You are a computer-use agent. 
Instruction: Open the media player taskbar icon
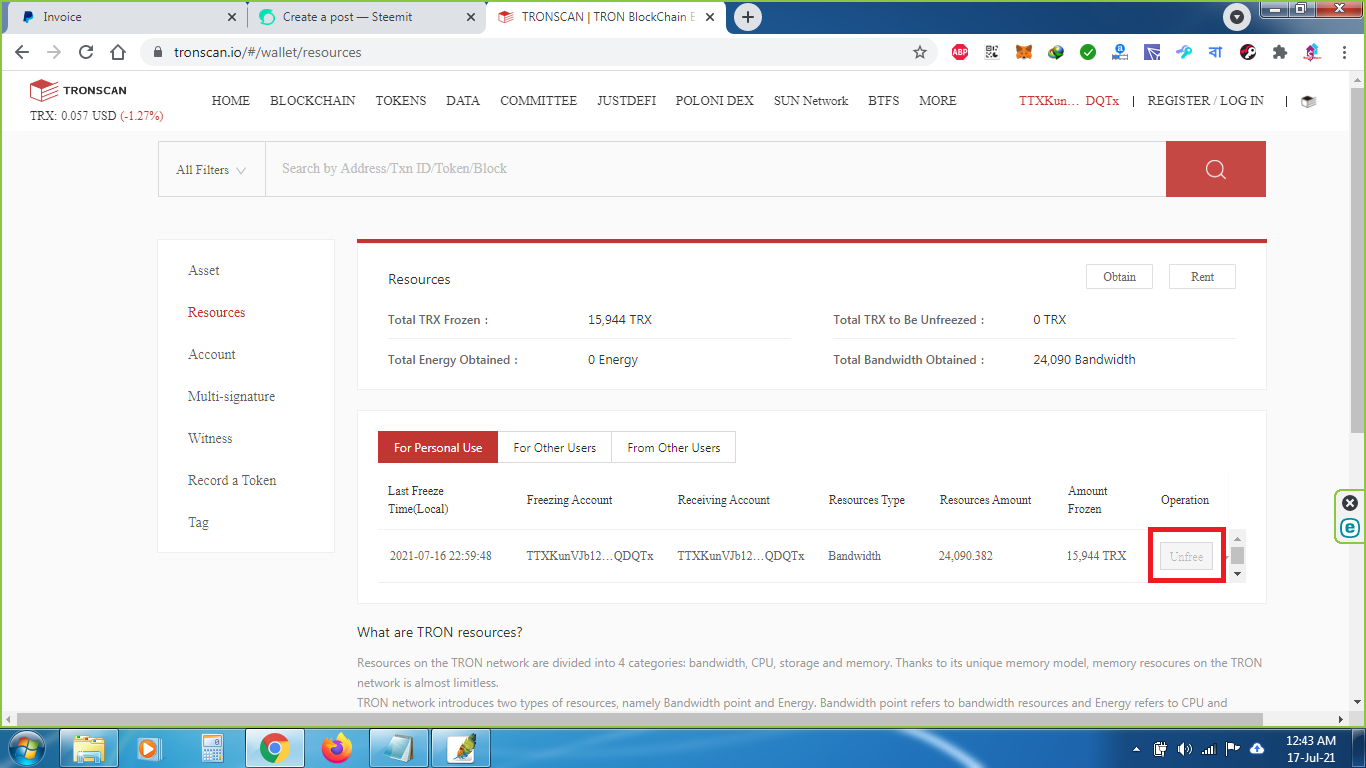coord(149,748)
